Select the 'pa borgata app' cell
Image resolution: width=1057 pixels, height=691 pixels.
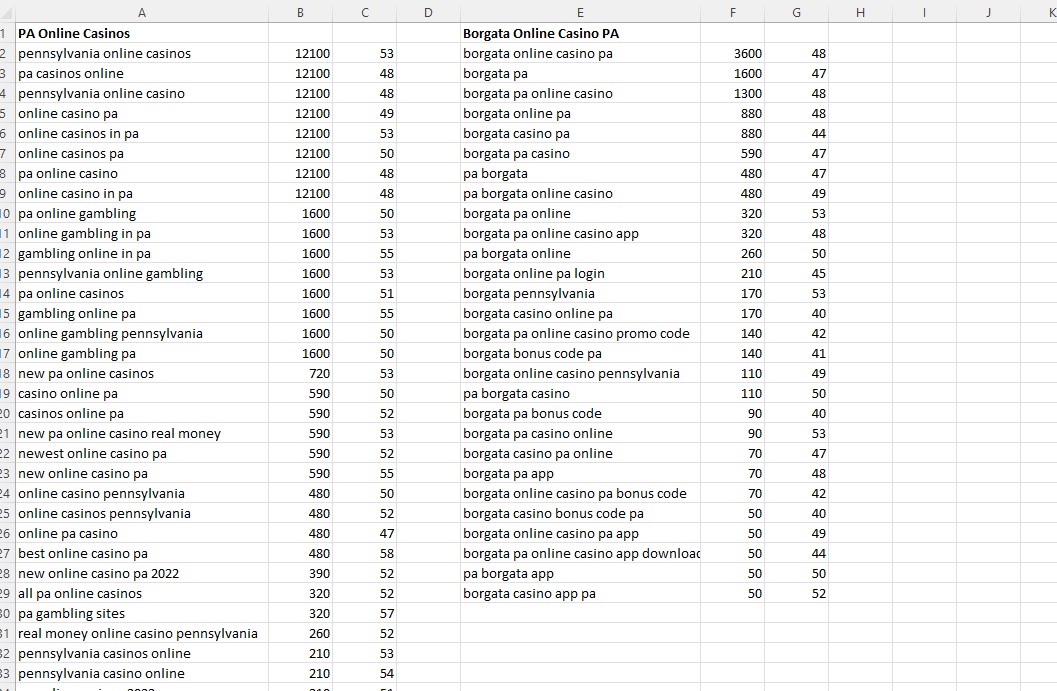pos(580,574)
